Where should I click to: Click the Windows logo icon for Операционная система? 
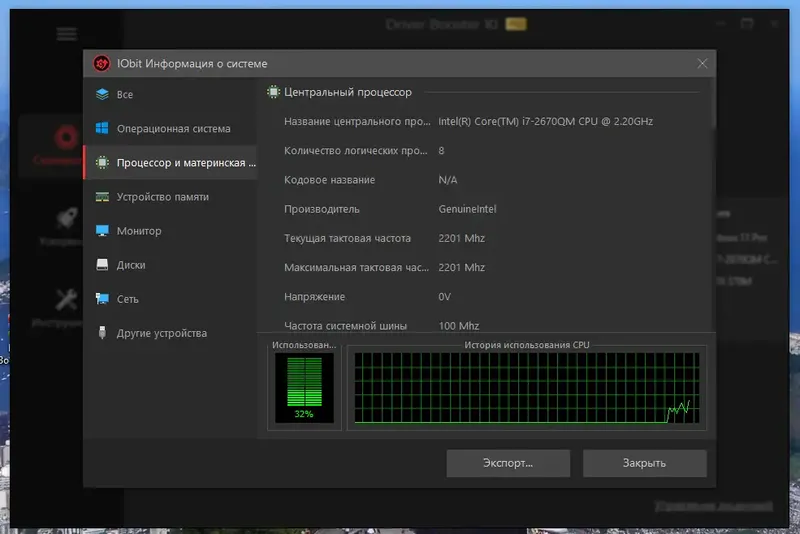(102, 128)
